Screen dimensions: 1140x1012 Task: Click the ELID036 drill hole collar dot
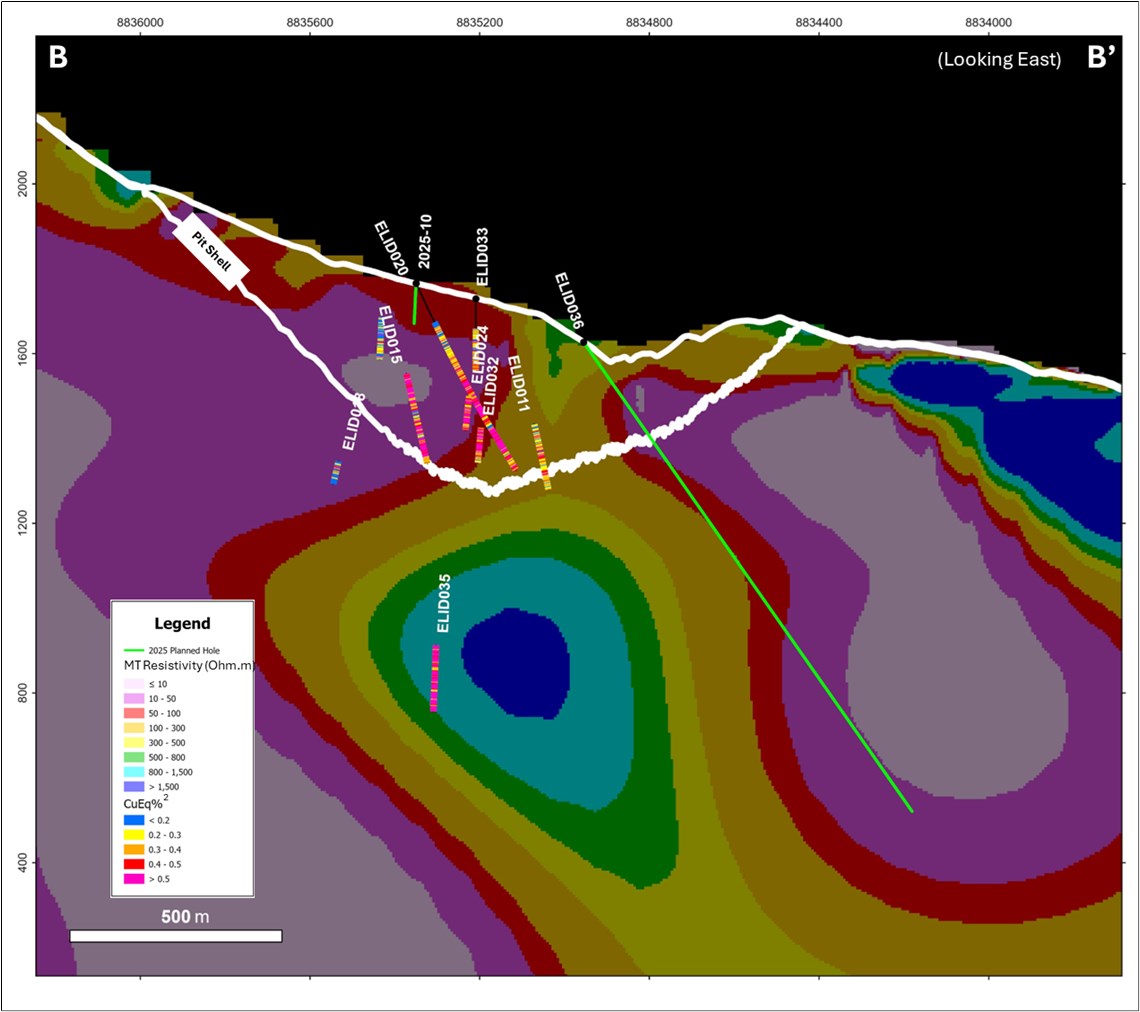[584, 342]
